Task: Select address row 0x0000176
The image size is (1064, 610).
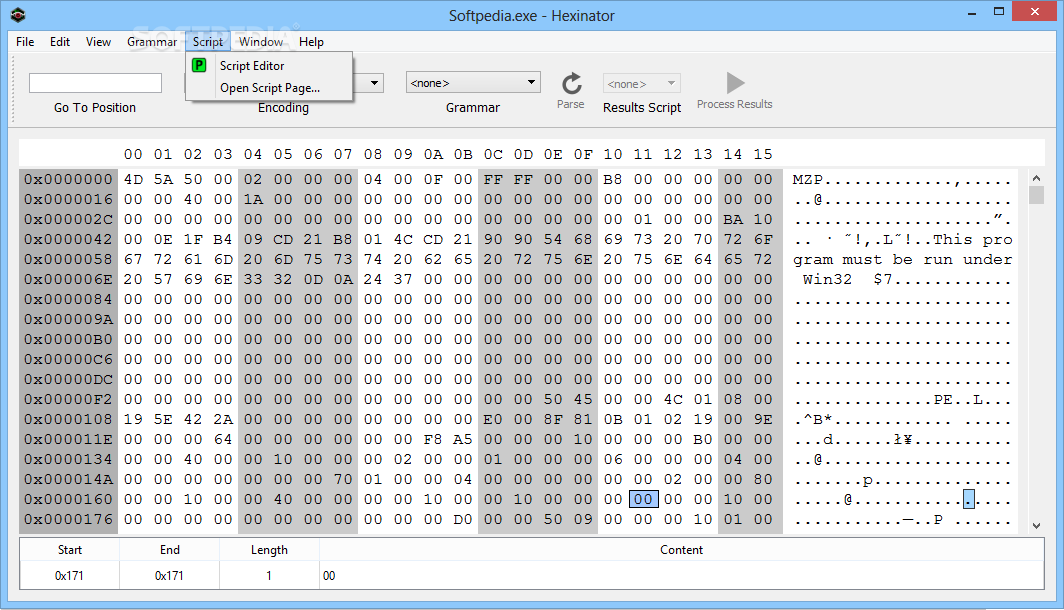Action: click(68, 520)
